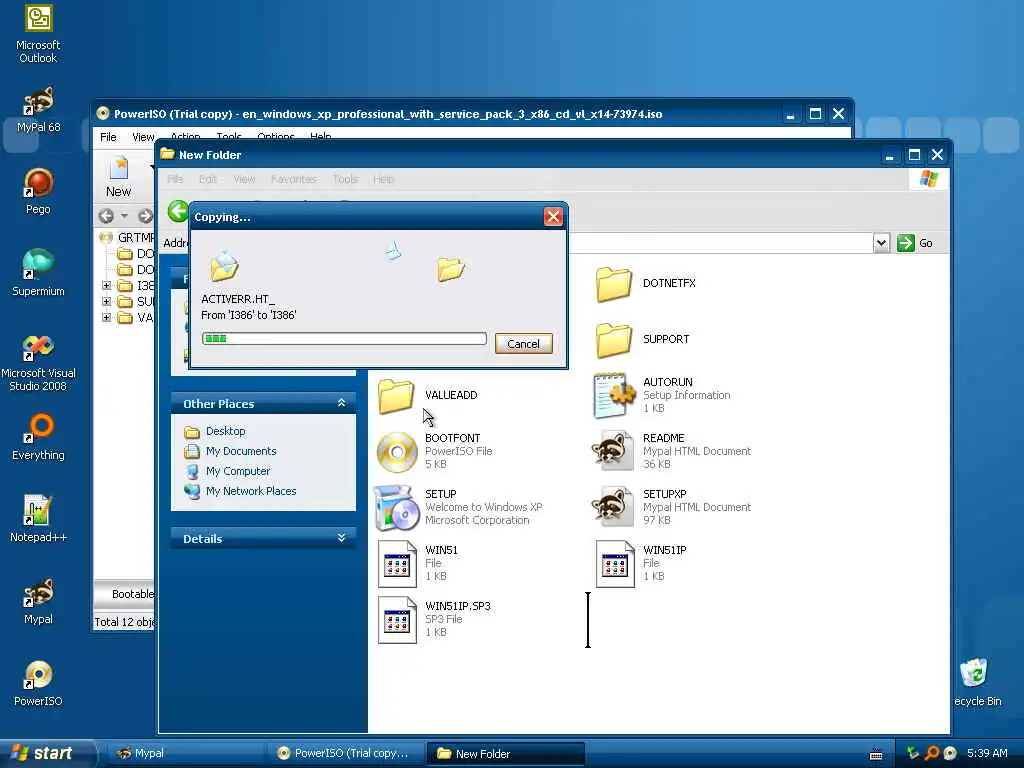
Task: Open the File menu in New Folder window
Action: pyautogui.click(x=175, y=179)
